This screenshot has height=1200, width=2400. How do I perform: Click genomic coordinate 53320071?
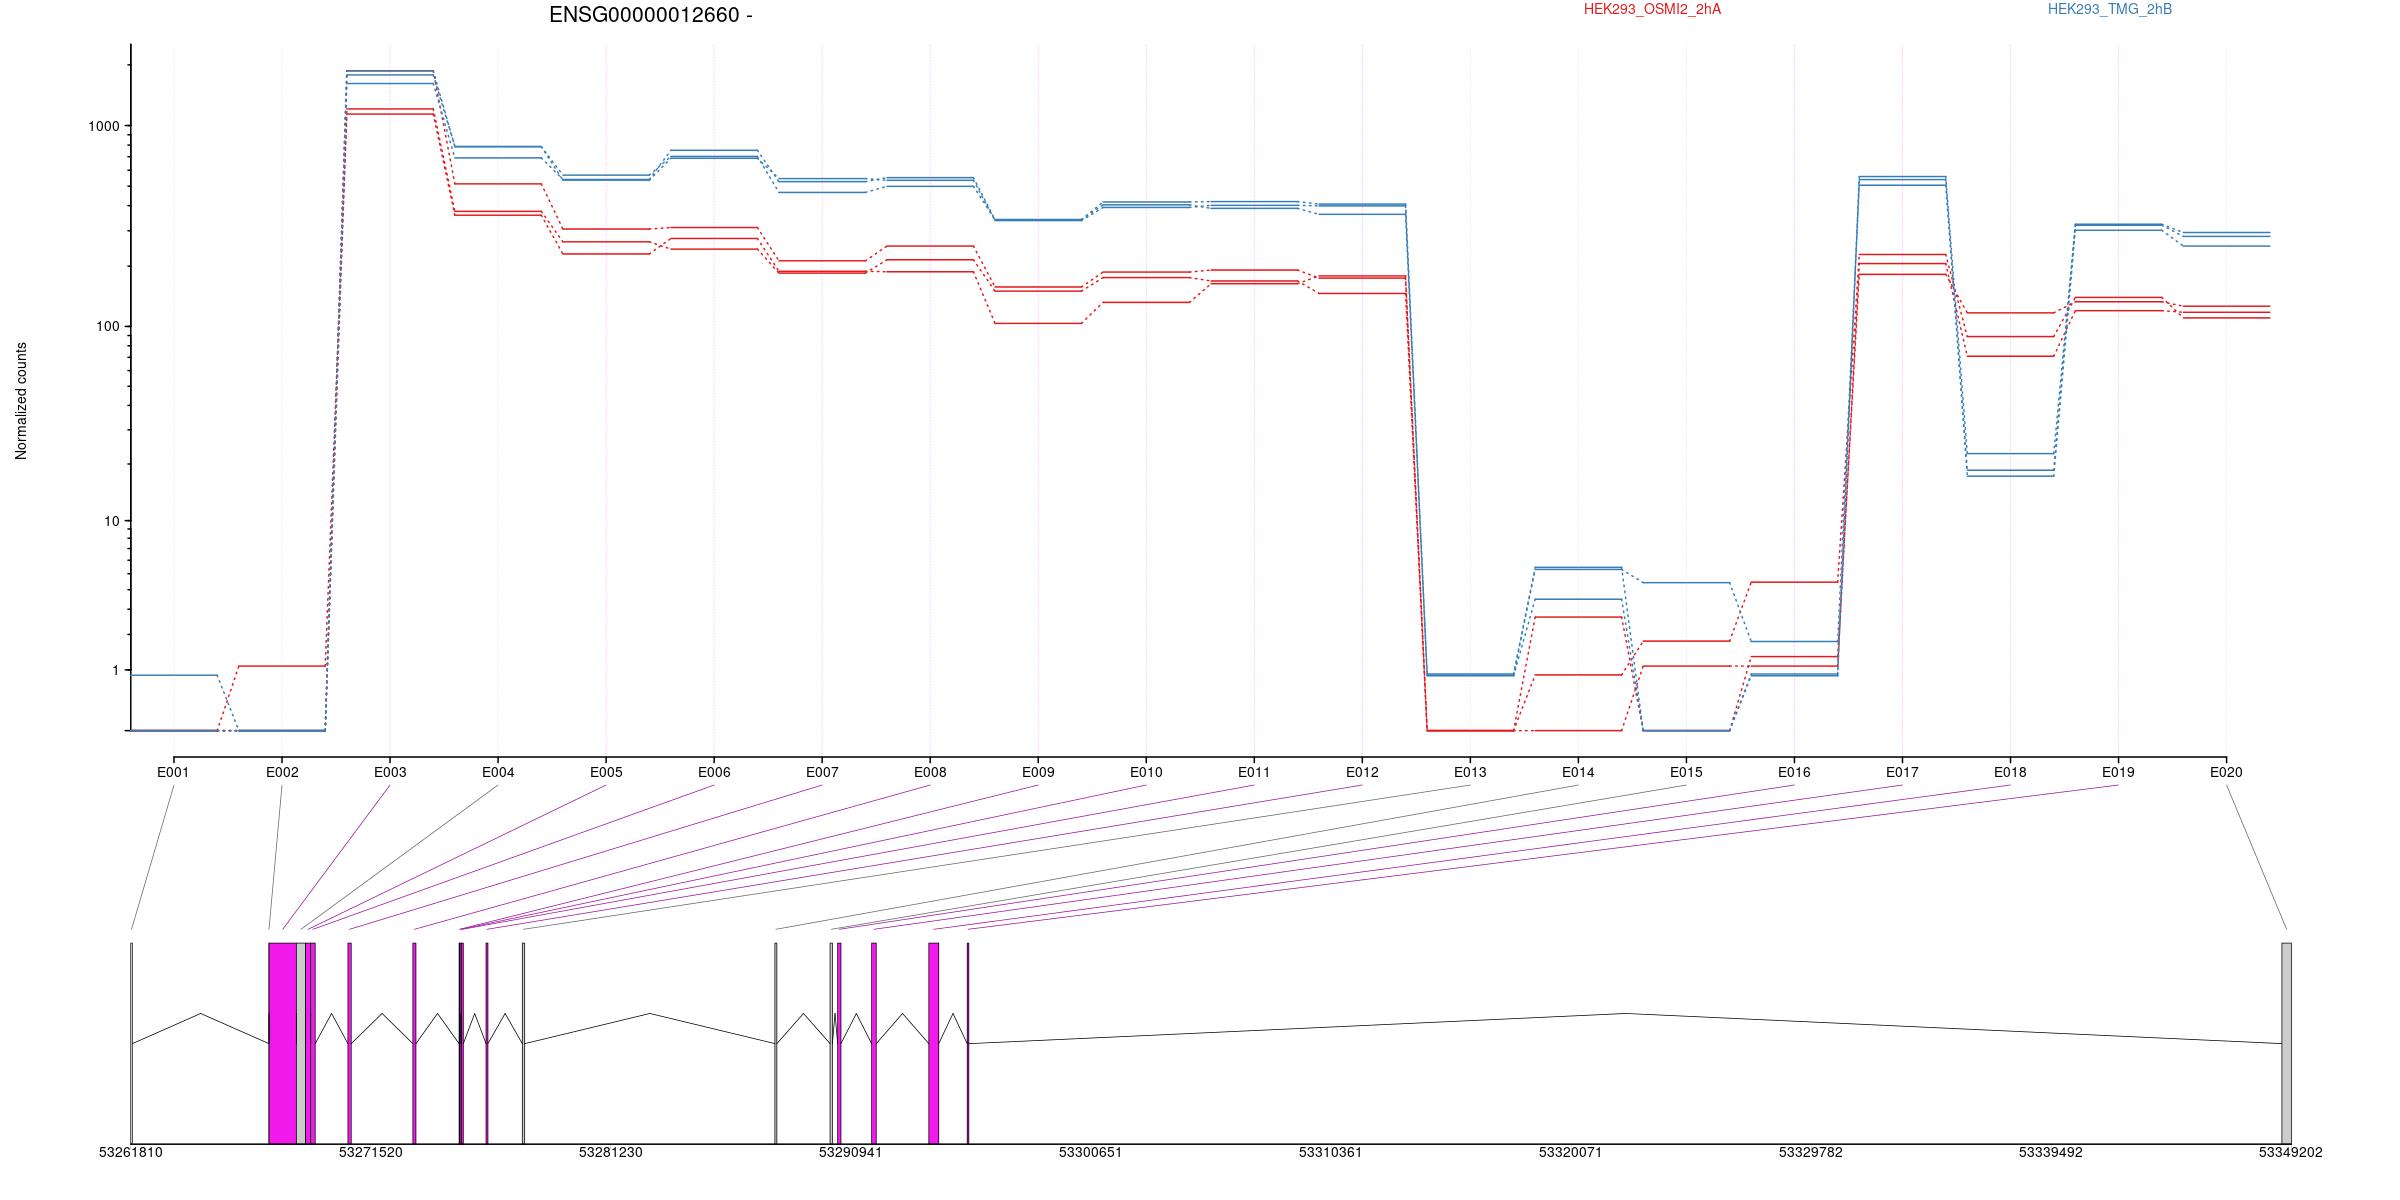pos(1571,1152)
